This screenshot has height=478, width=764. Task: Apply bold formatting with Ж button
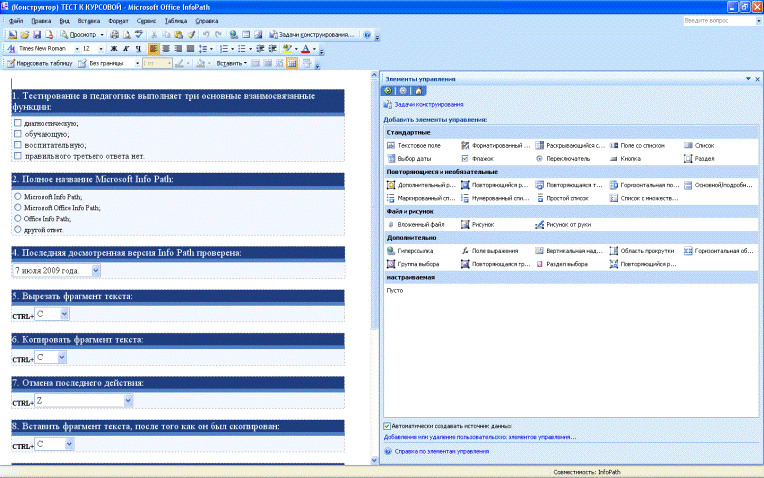click(114, 48)
